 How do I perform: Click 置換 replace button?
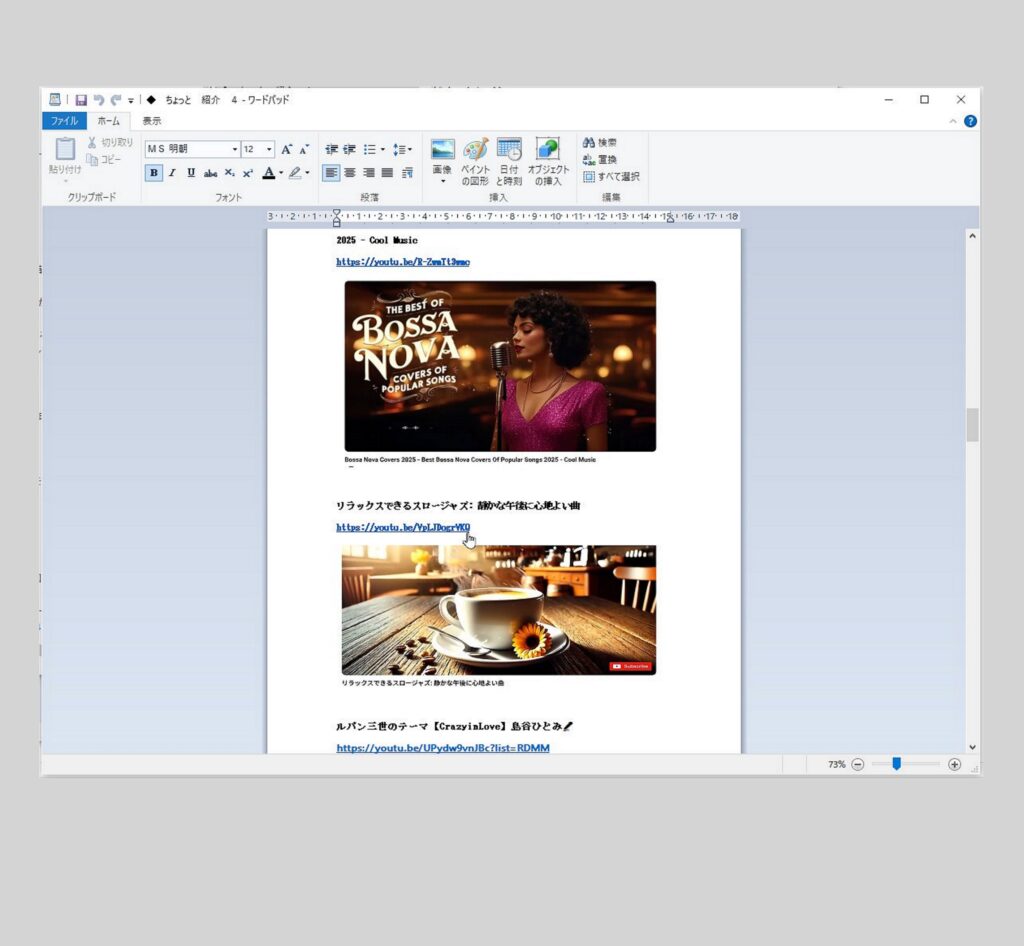click(x=600, y=159)
